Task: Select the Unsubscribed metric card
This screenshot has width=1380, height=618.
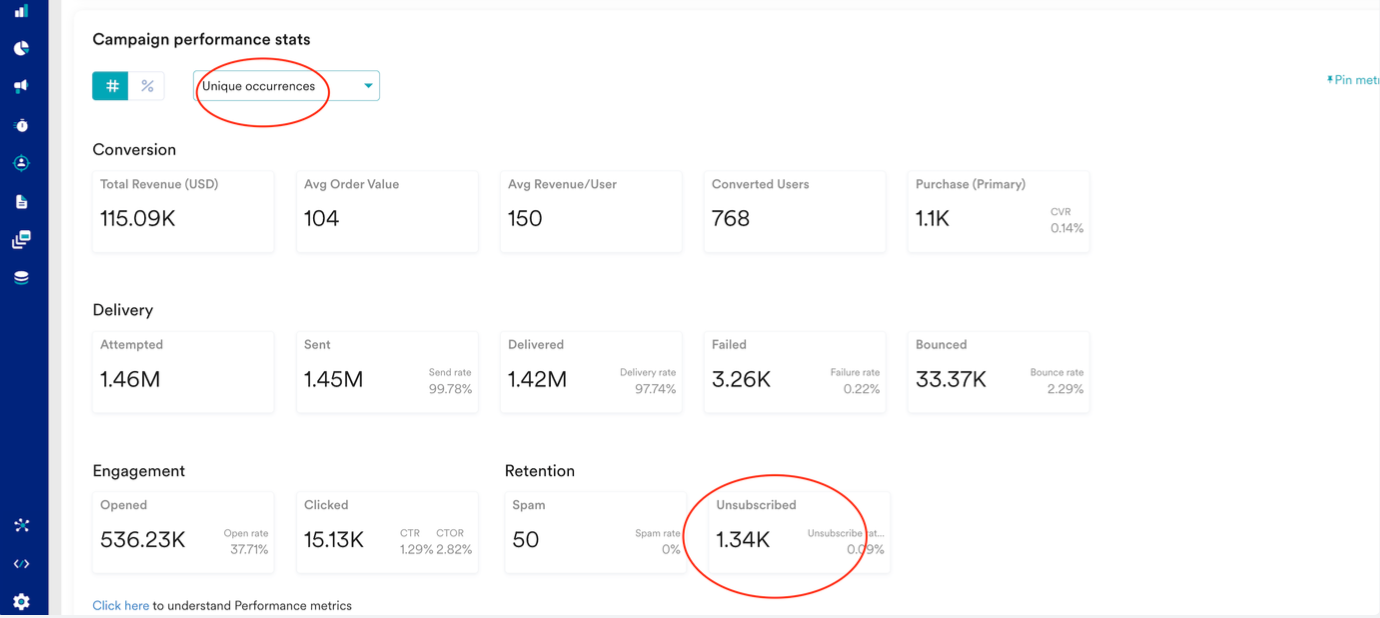Action: 798,533
